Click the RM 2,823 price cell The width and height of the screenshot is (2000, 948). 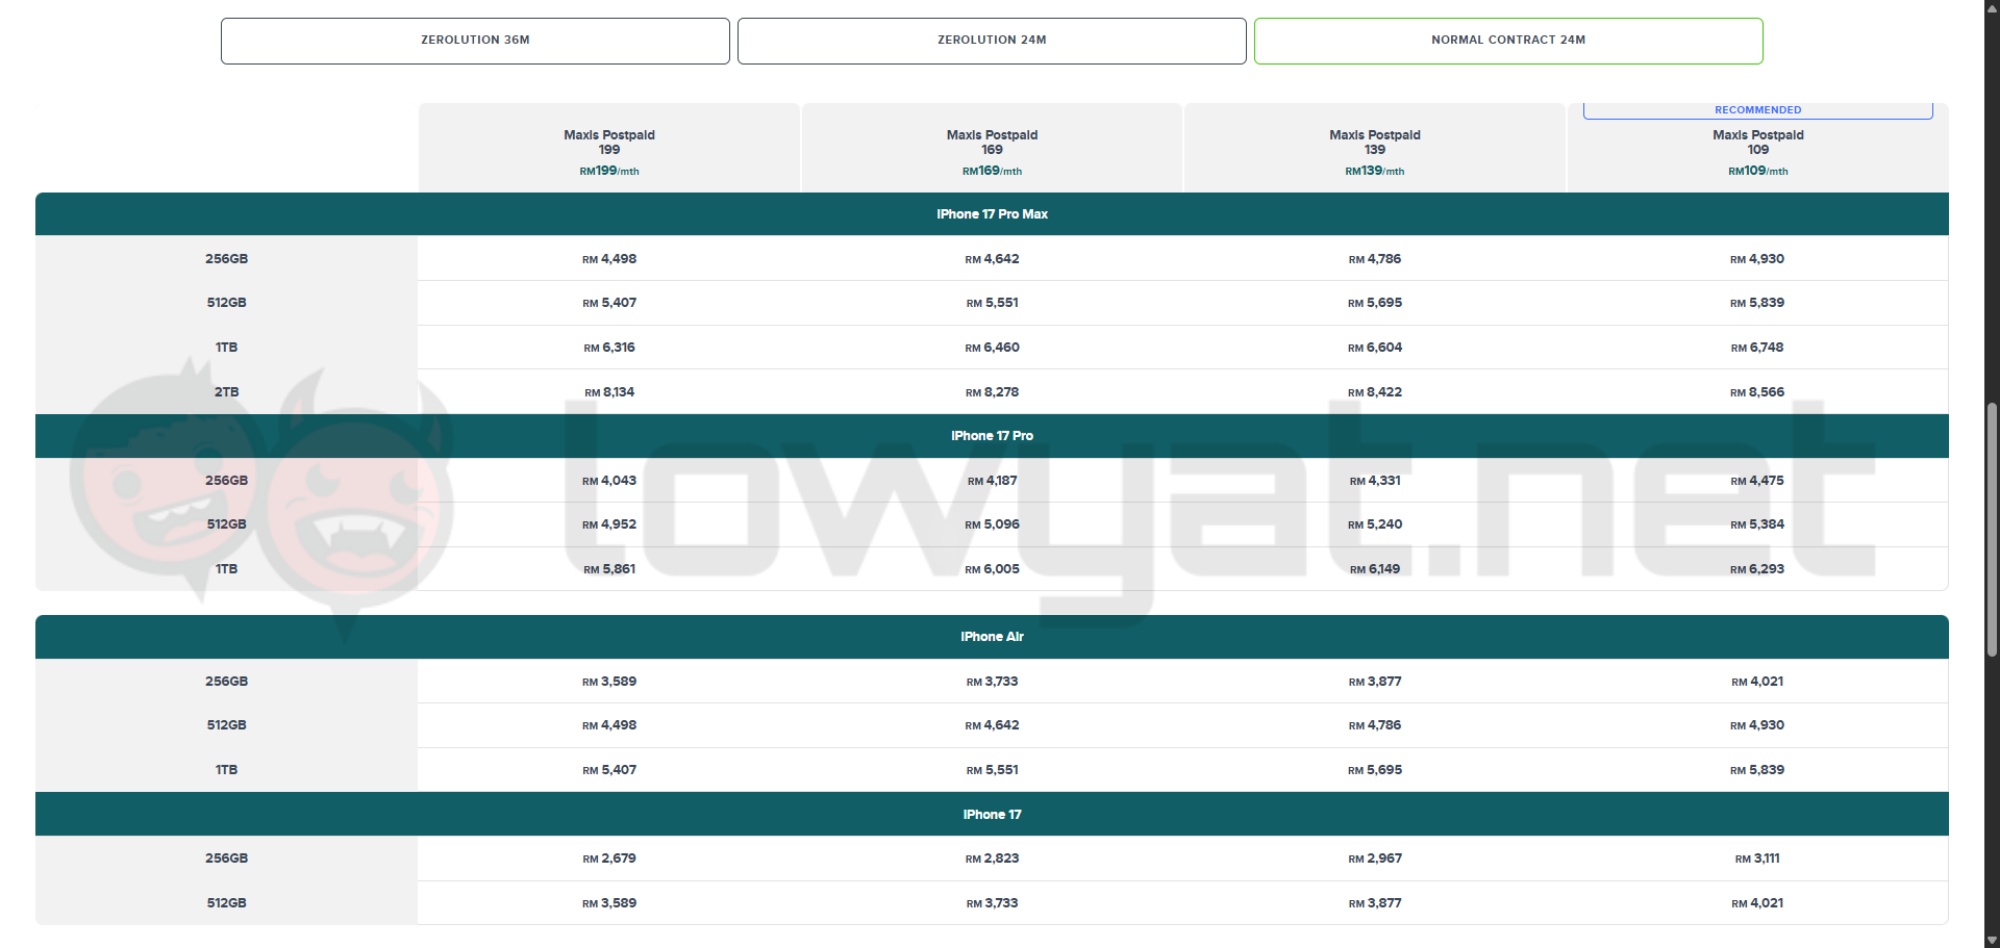pyautogui.click(x=992, y=858)
